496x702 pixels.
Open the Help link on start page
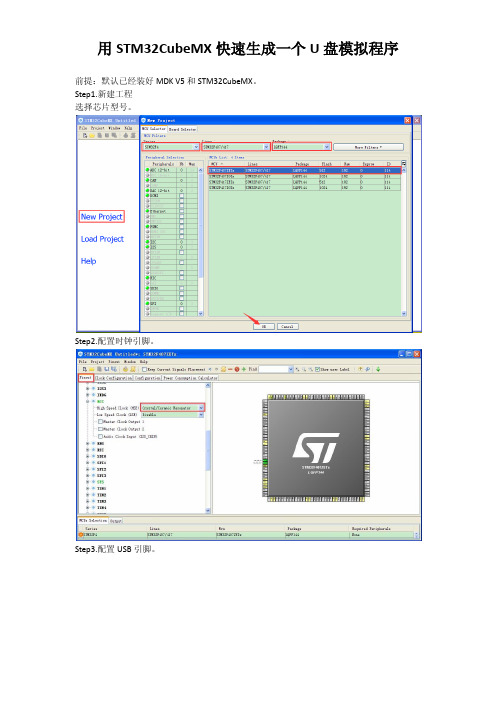click(x=88, y=261)
